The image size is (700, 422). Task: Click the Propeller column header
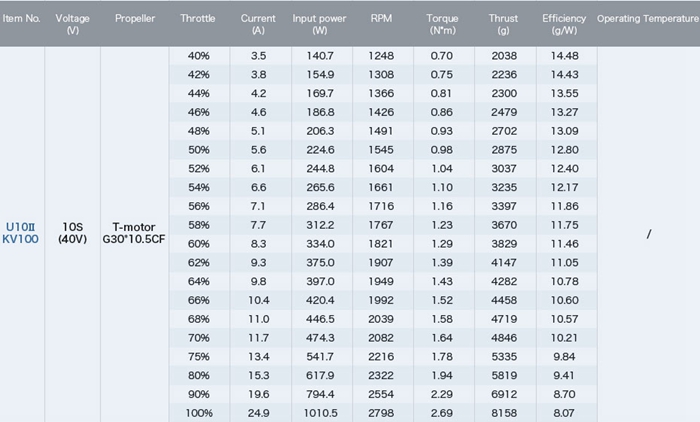(x=135, y=19)
